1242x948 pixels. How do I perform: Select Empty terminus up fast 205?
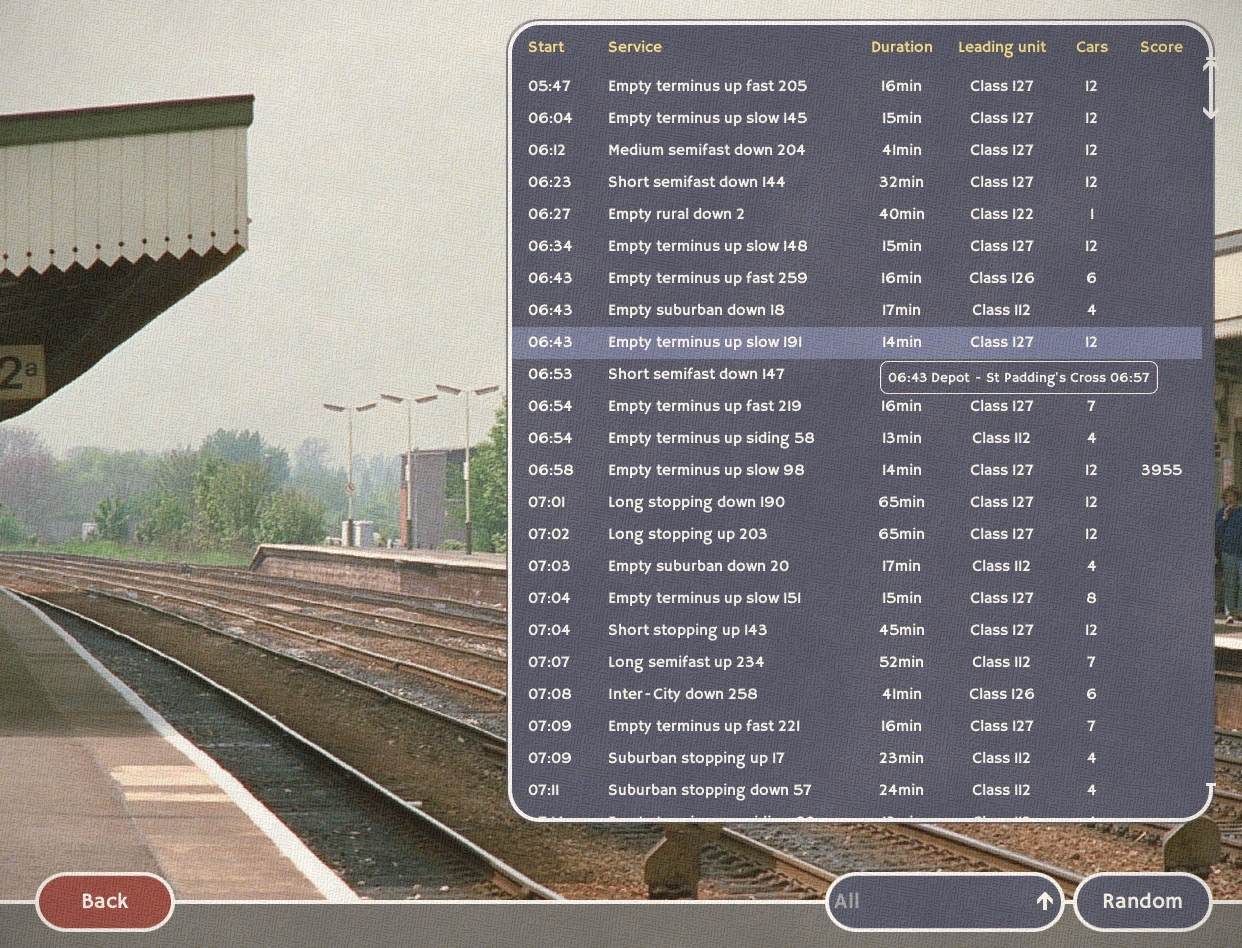click(x=857, y=86)
